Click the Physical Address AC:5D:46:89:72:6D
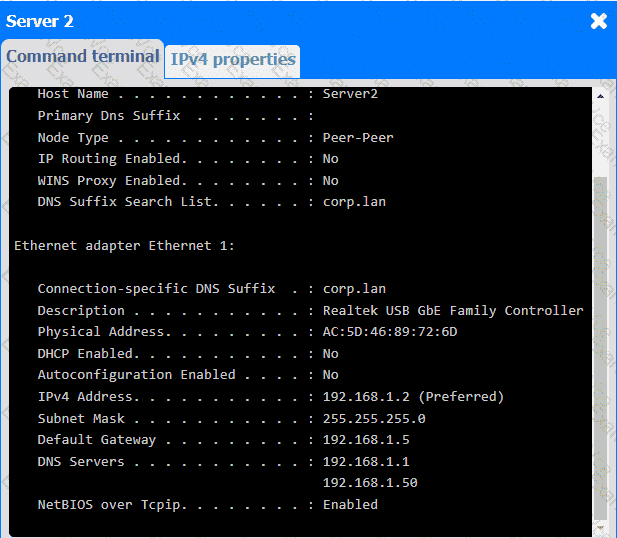Image resolution: width=617 pixels, height=538 pixels. tap(390, 332)
